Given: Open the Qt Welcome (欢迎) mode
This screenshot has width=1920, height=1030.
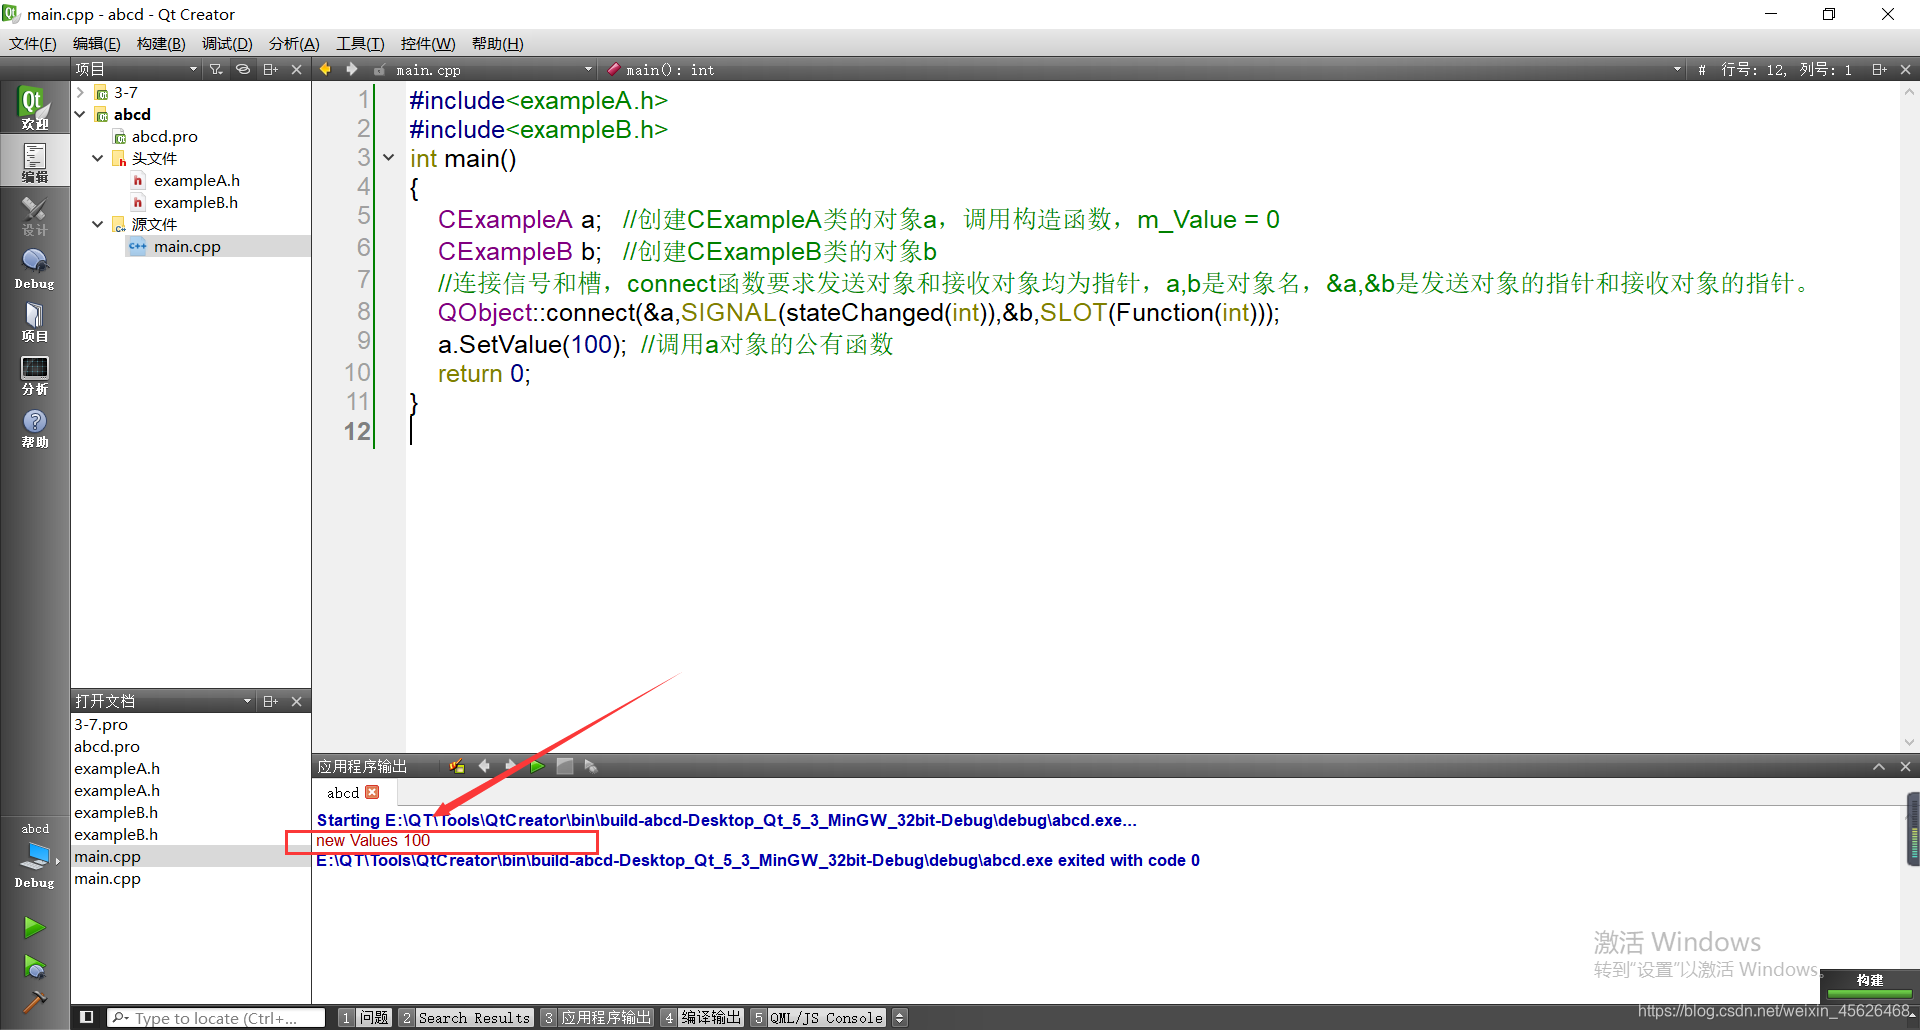Looking at the screenshot, I should pos(34,107).
